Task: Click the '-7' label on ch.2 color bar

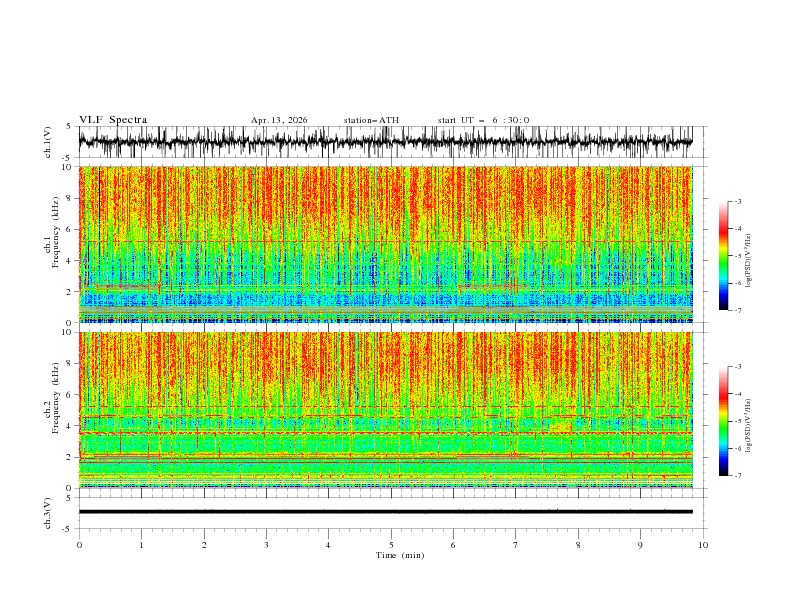Action: click(737, 475)
